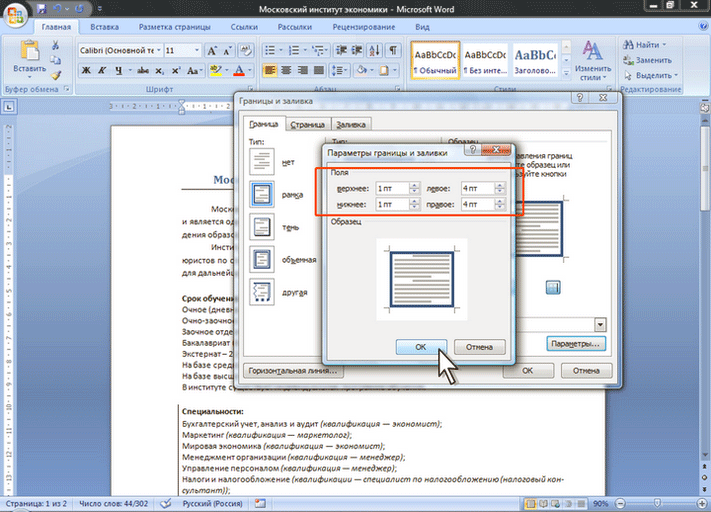Image resolution: width=711 pixels, height=512 pixels.
Task: Click the Copy icon in clipboard group
Action: (x=55, y=60)
